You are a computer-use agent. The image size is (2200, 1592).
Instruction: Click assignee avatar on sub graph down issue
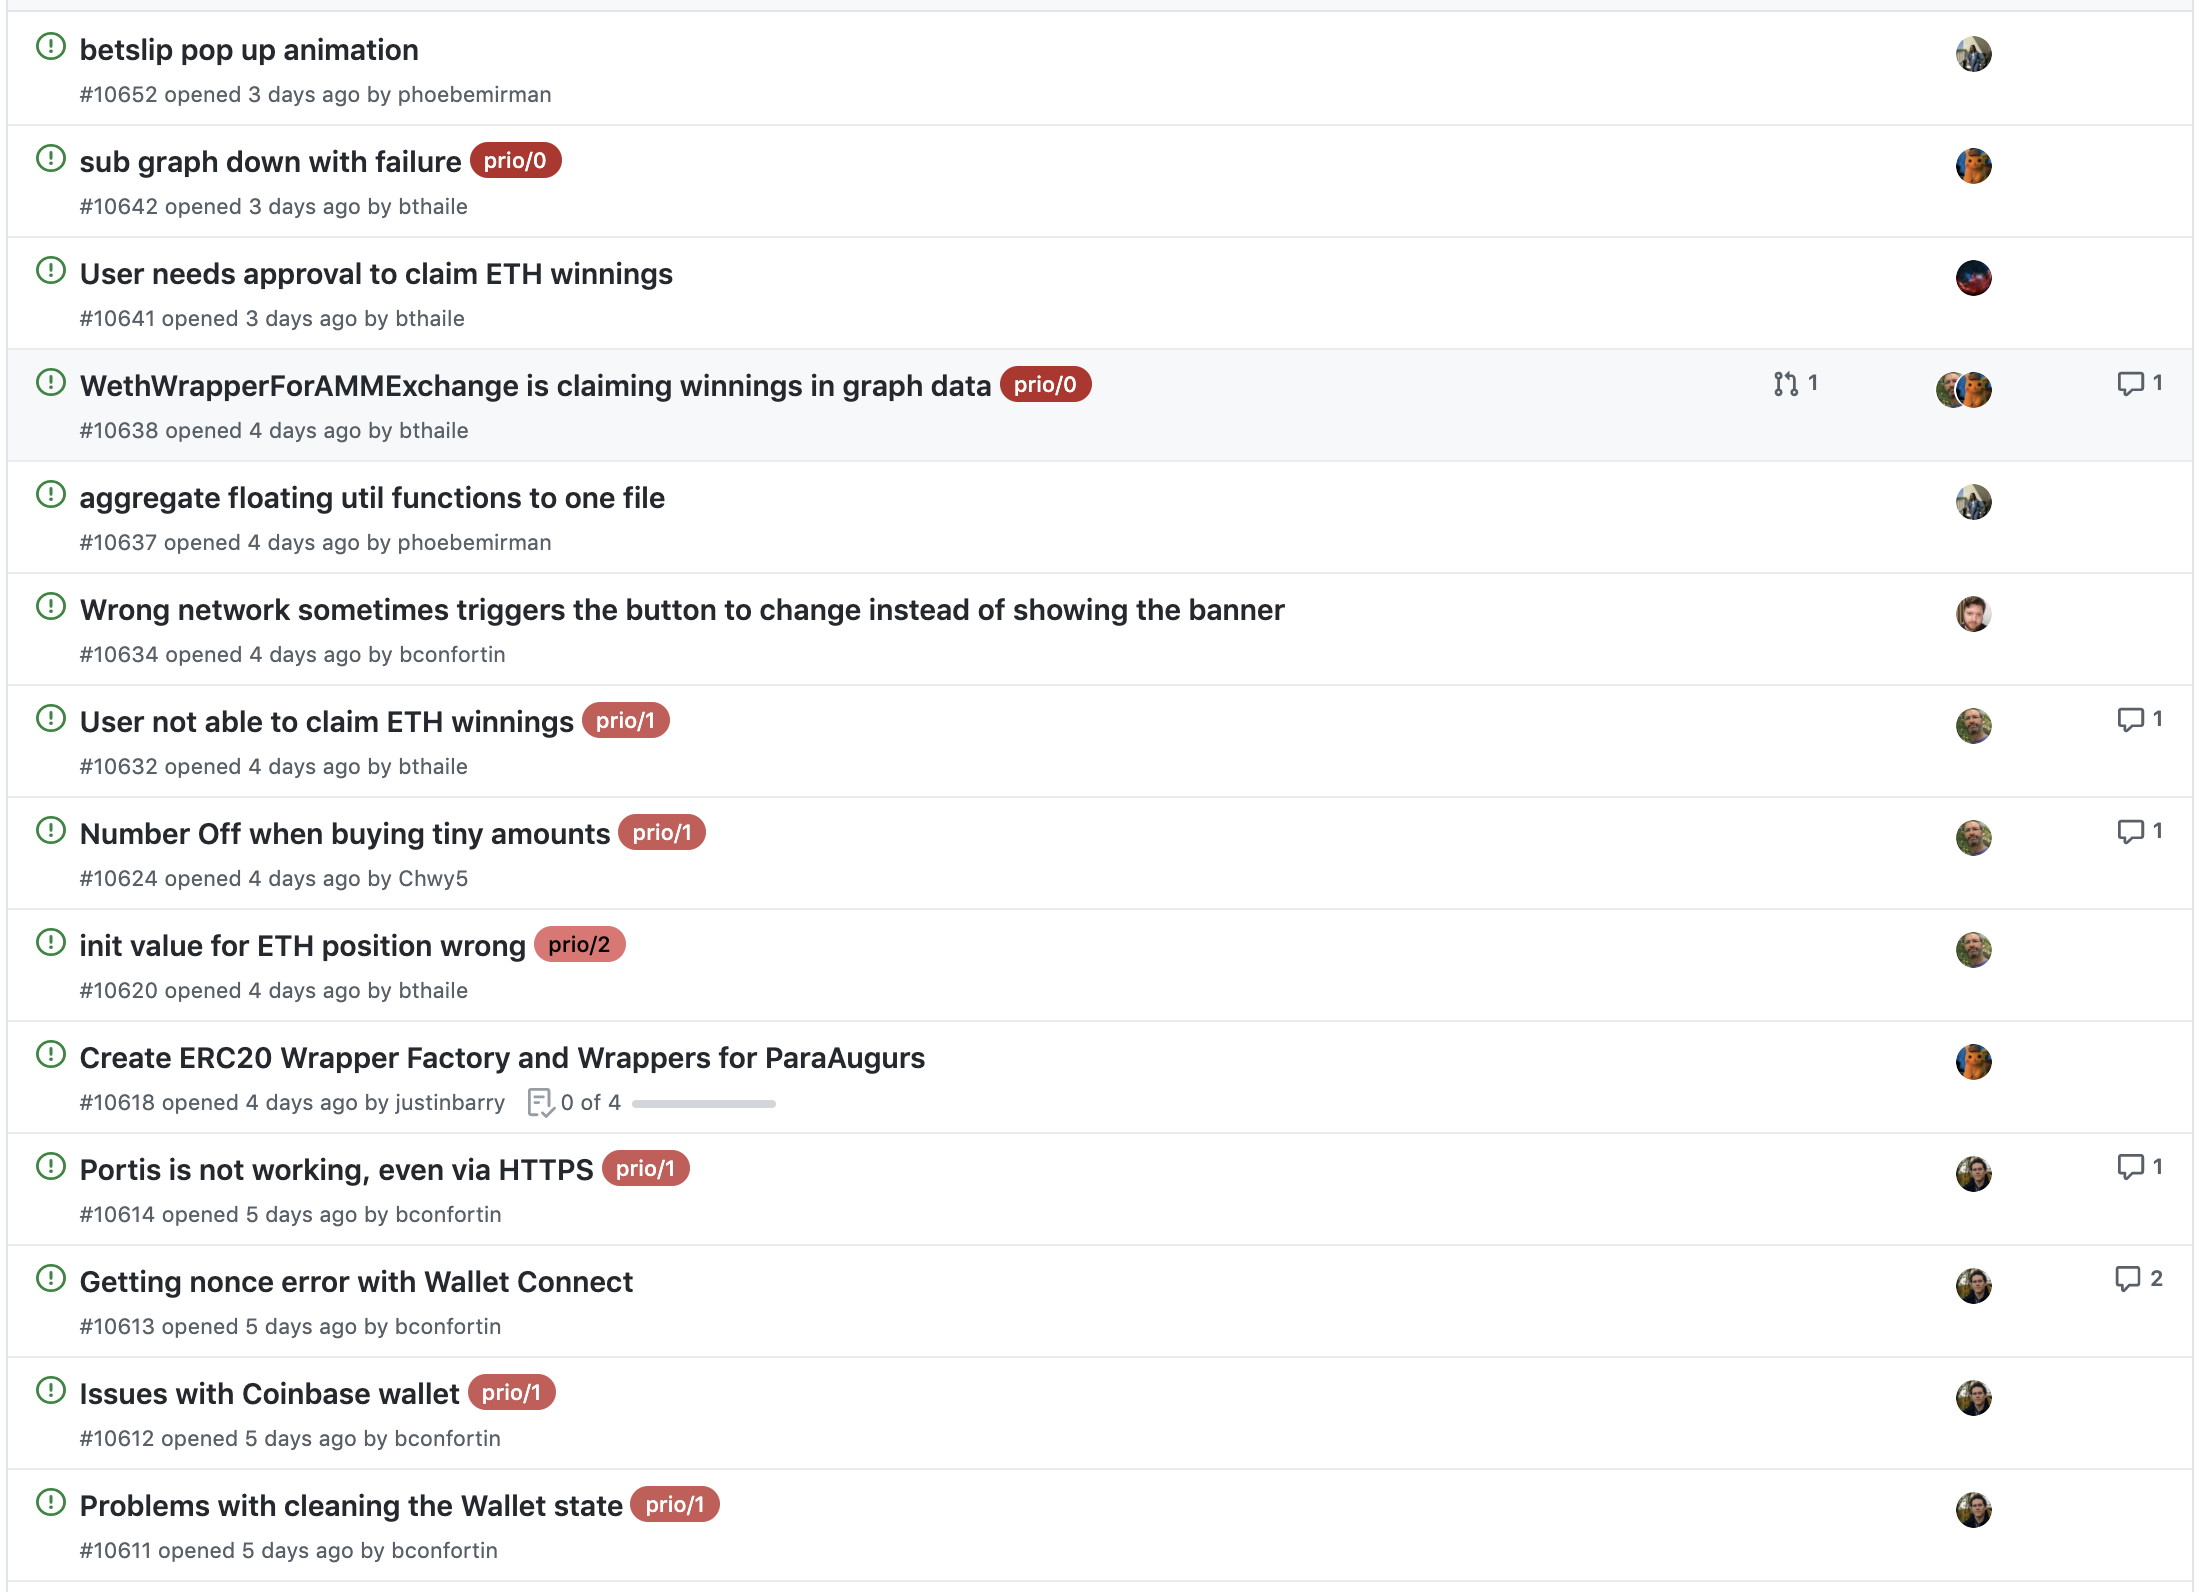(x=1973, y=166)
